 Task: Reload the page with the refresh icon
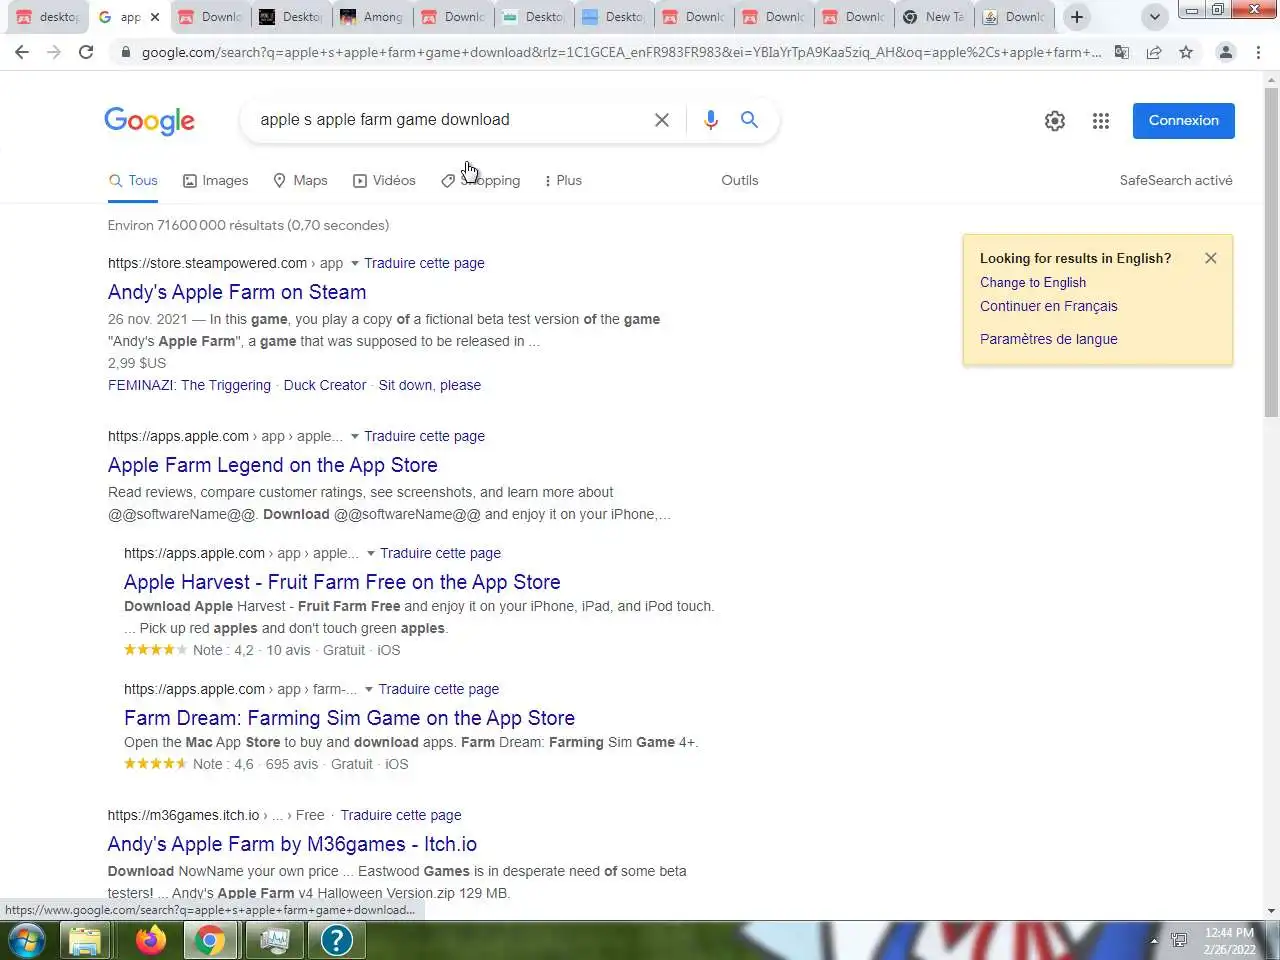[x=86, y=52]
